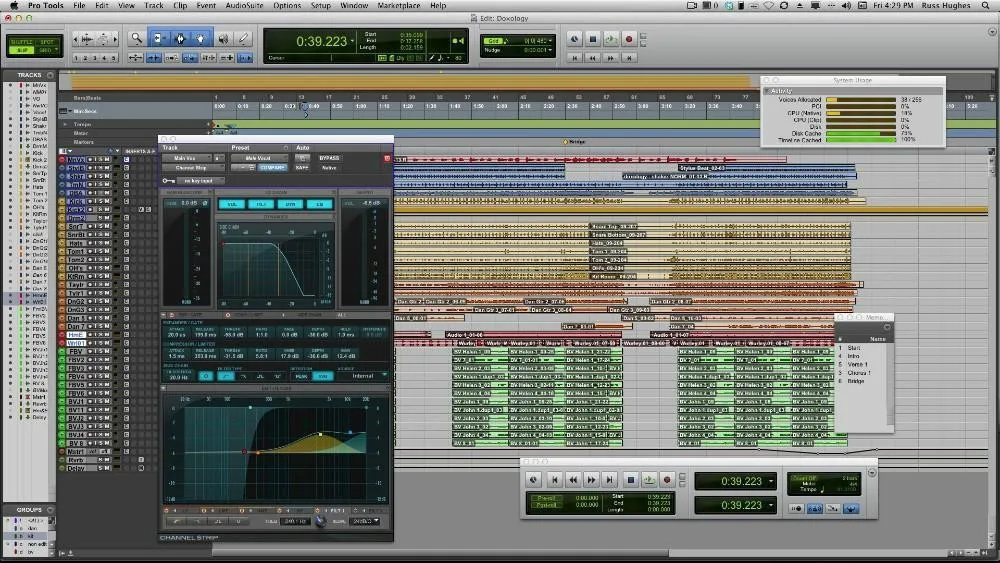Click Rewind in the floating Transport window

[573, 479]
